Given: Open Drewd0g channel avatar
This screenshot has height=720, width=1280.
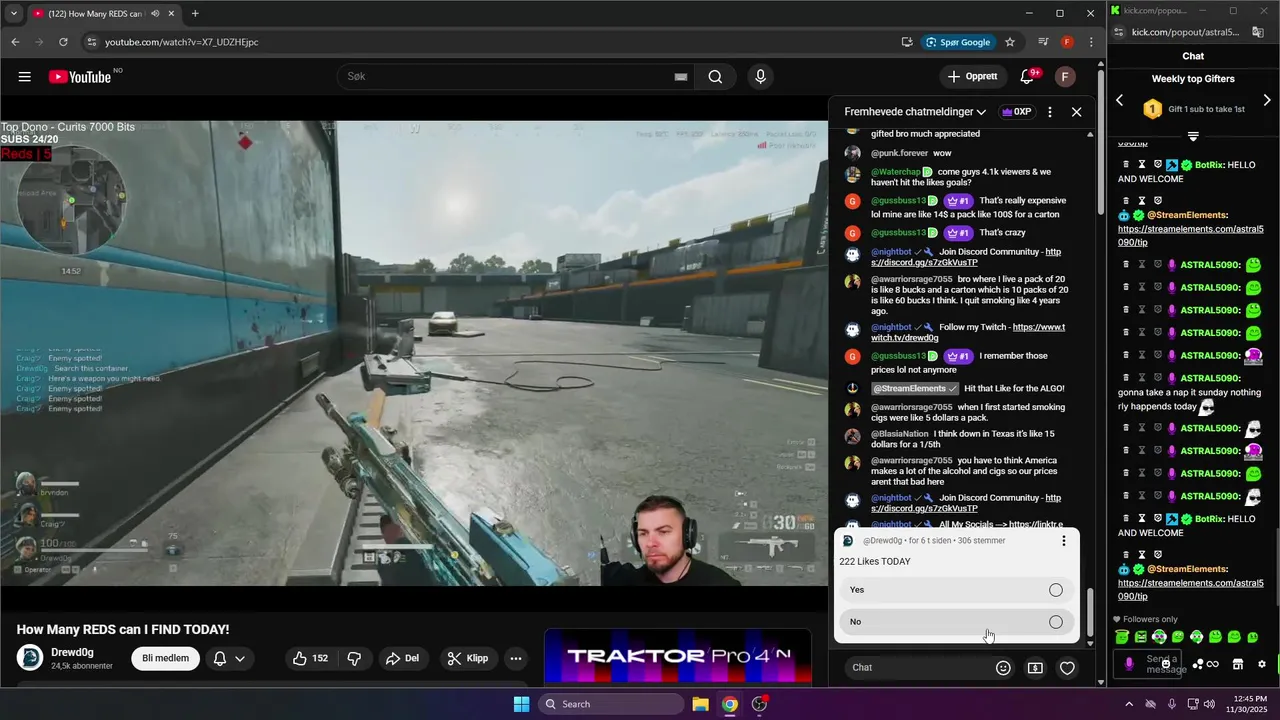Looking at the screenshot, I should (x=29, y=658).
